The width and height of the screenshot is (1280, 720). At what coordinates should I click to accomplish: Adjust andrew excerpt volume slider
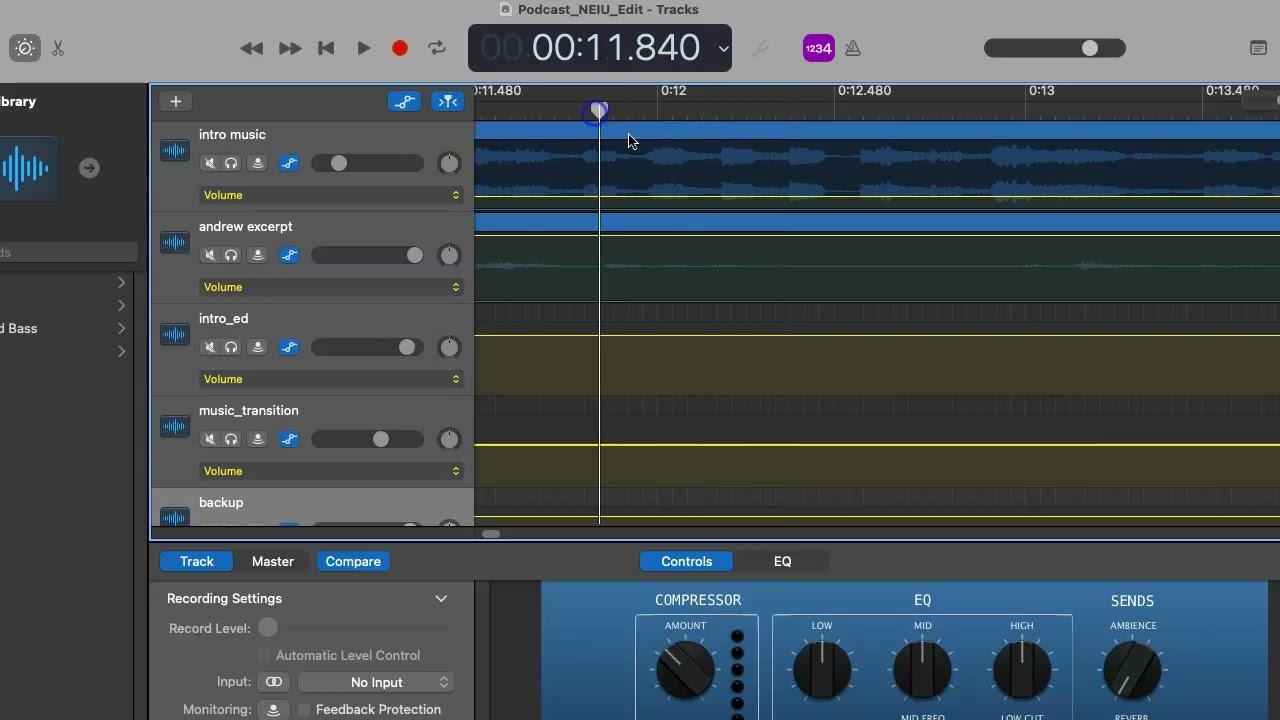tap(367, 255)
